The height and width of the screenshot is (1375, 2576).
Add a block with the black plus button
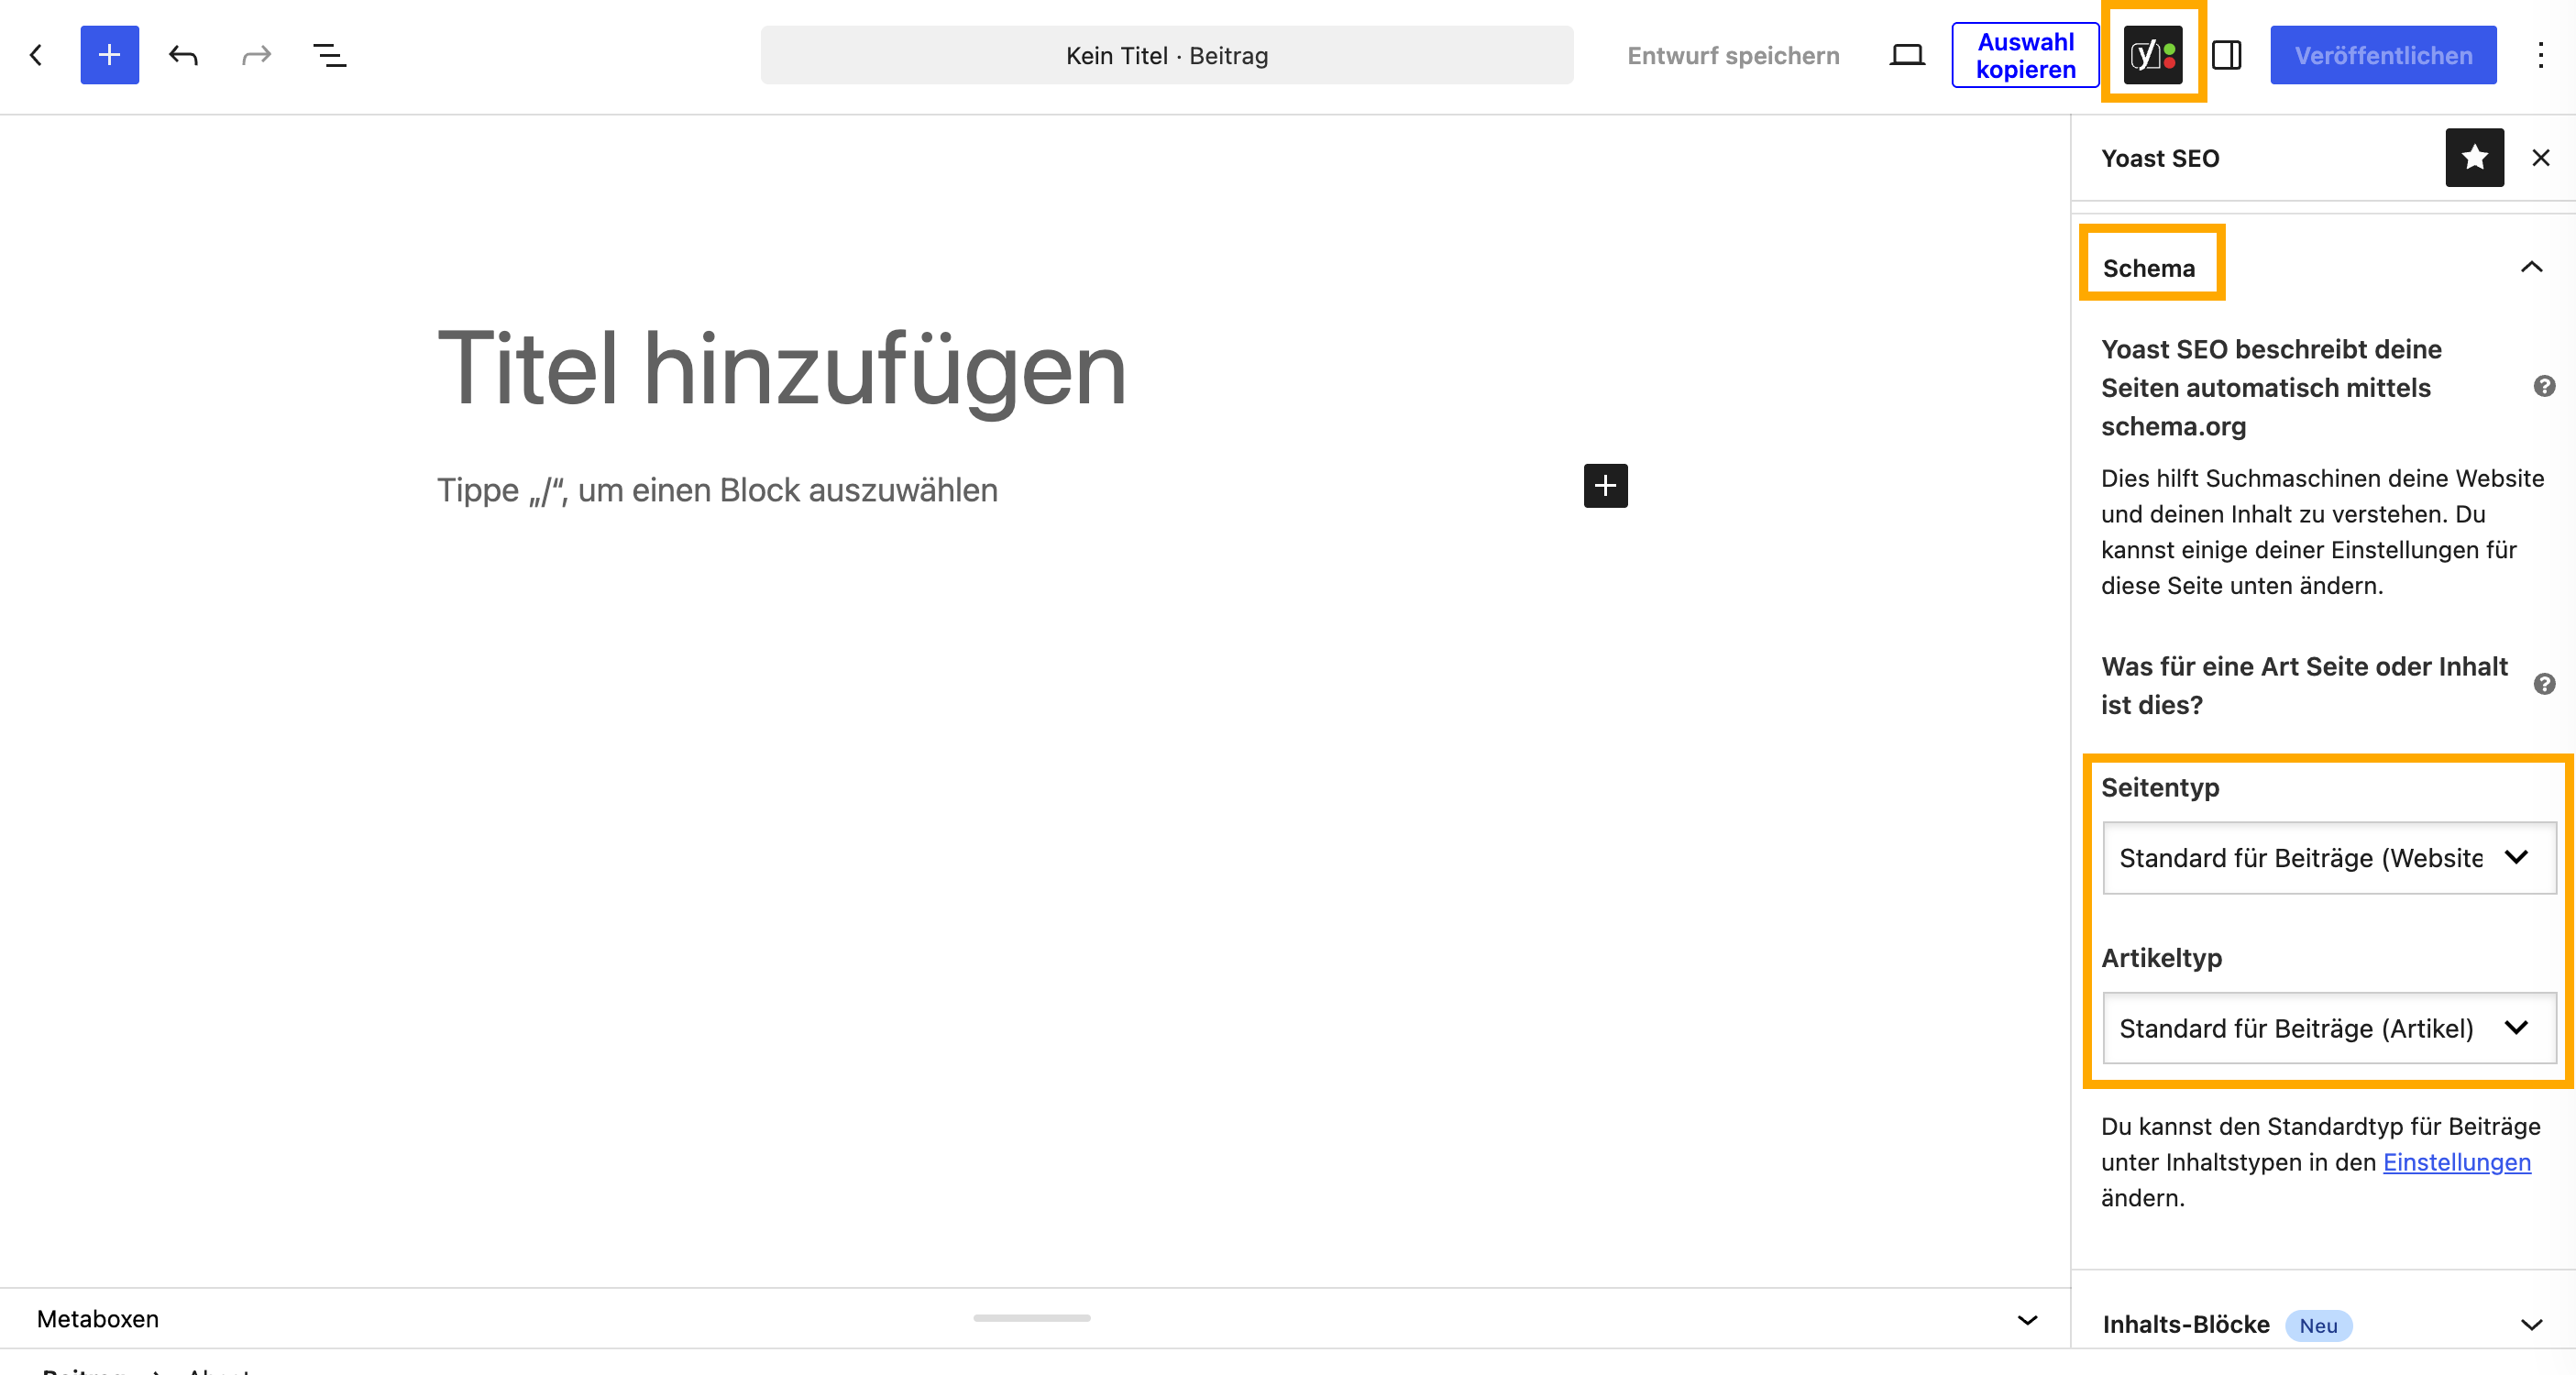coord(1606,486)
